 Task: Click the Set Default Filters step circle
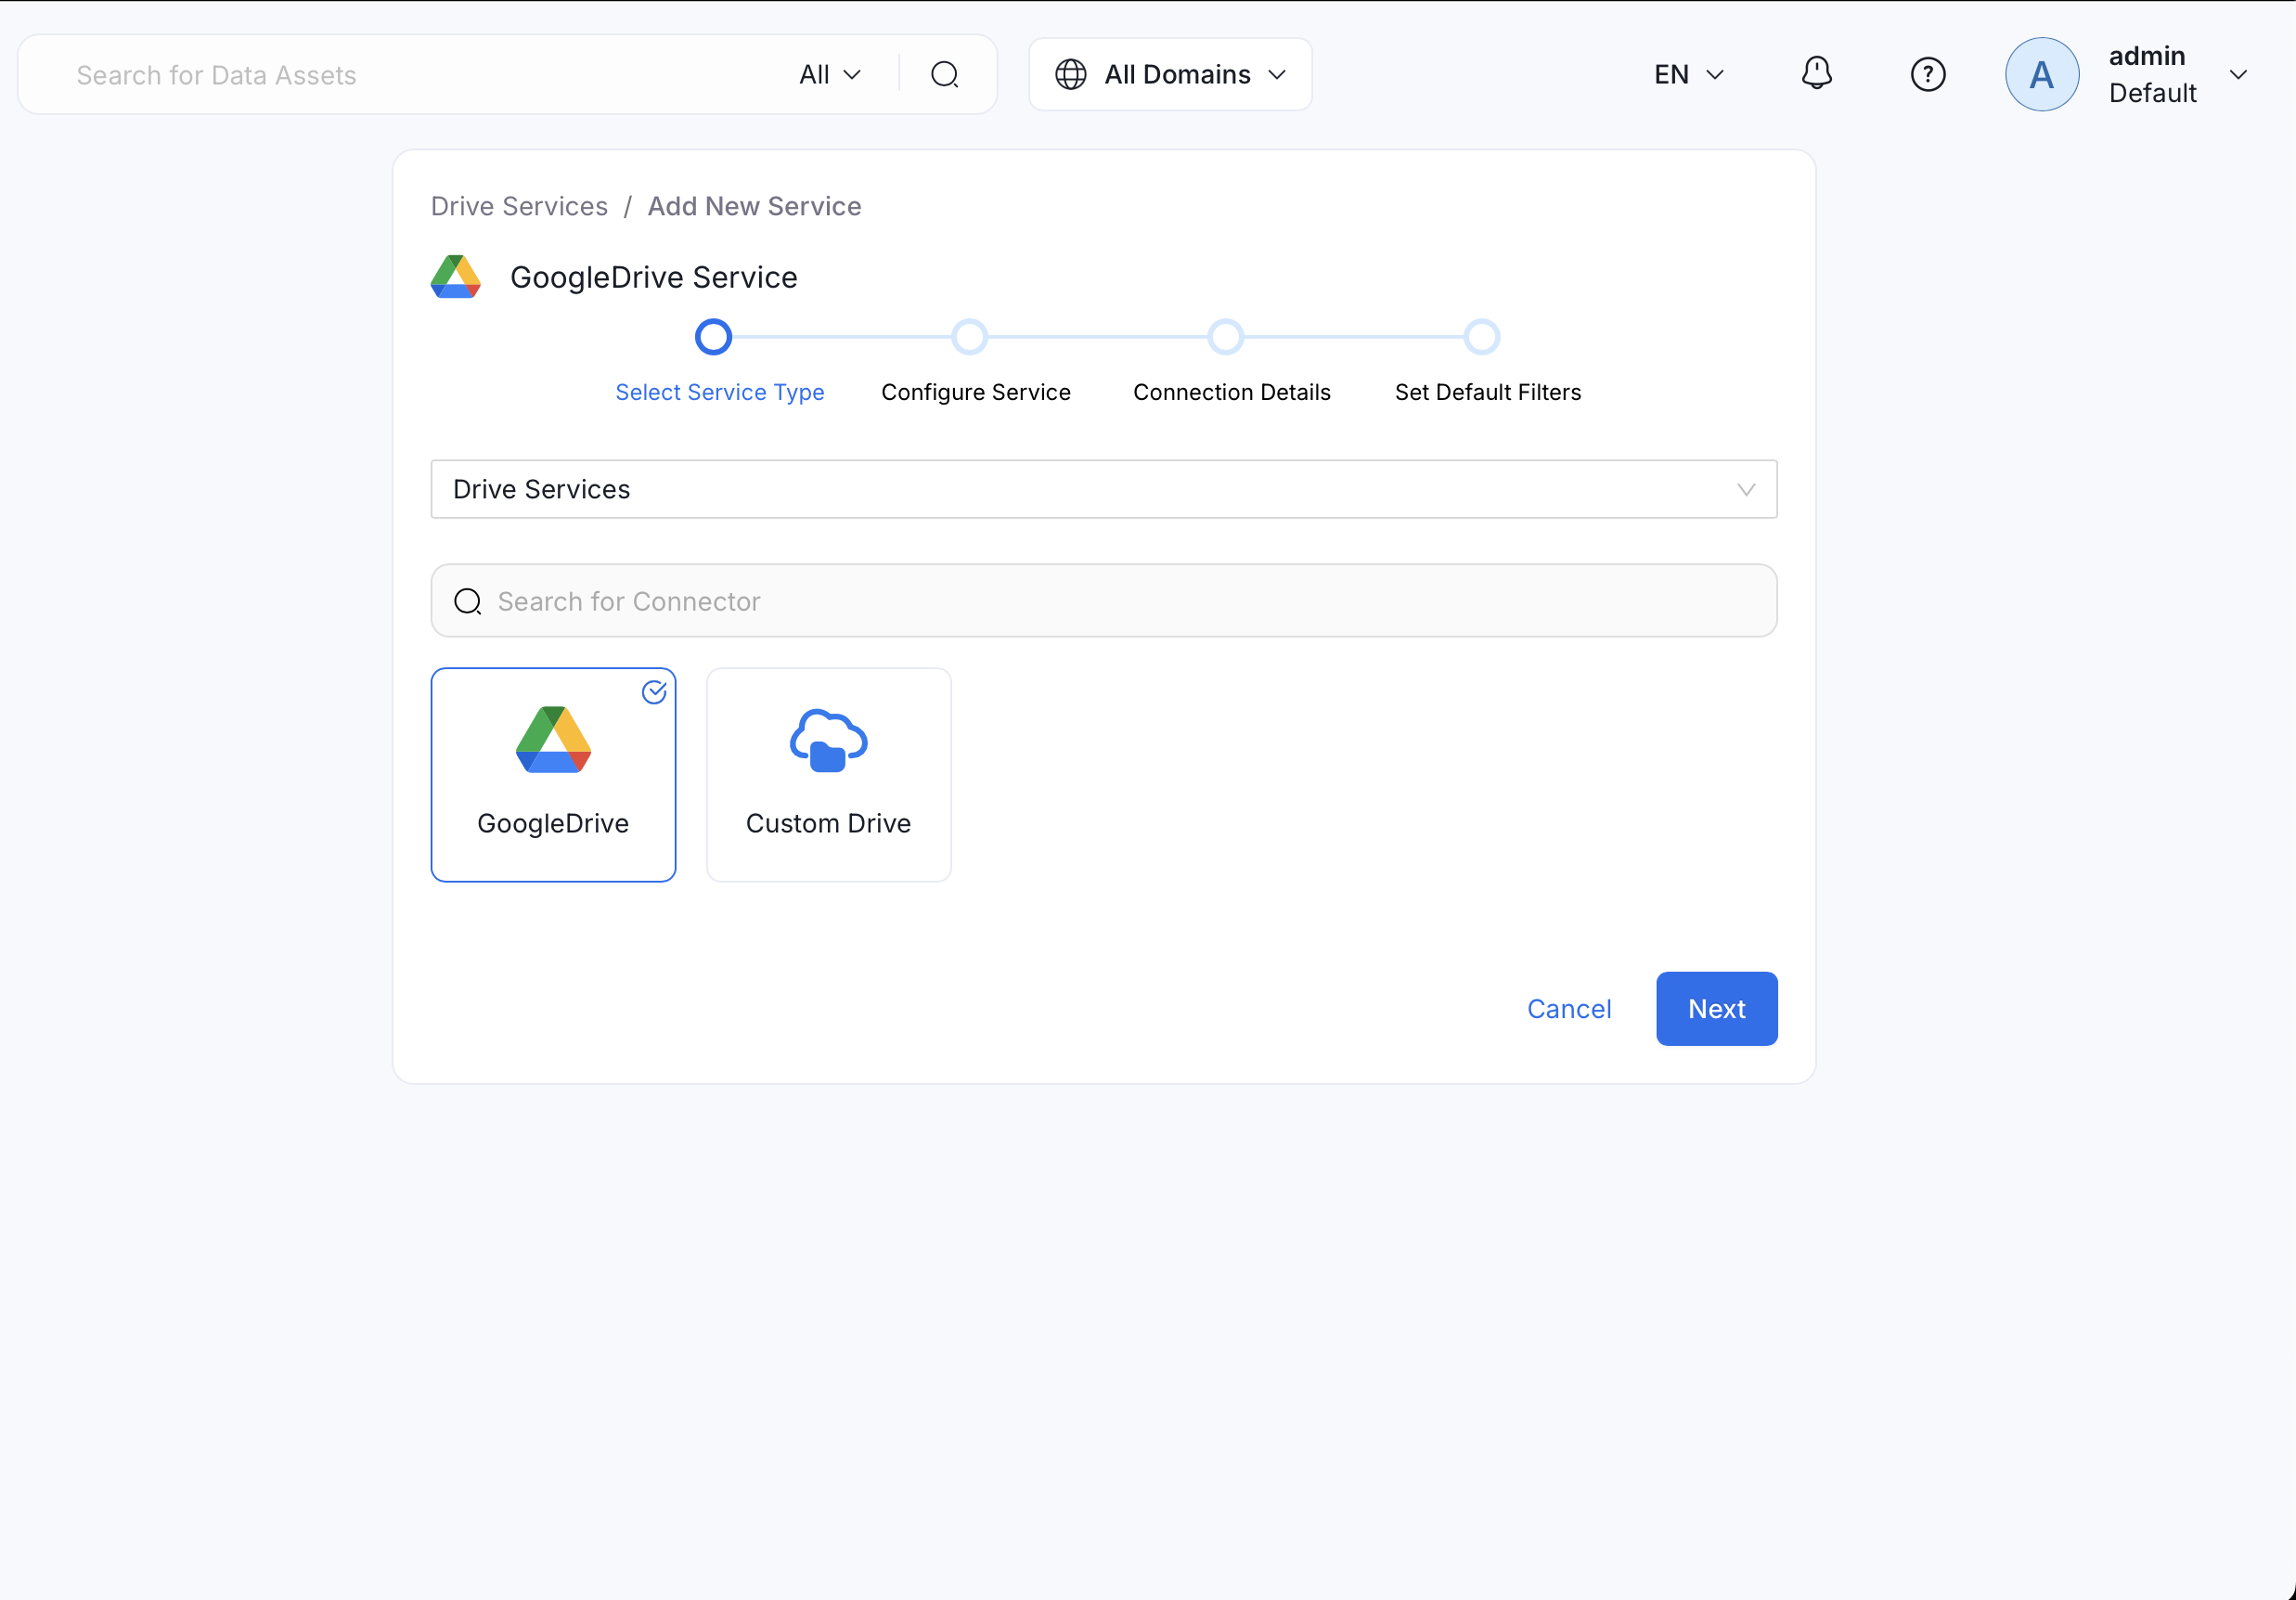point(1481,338)
